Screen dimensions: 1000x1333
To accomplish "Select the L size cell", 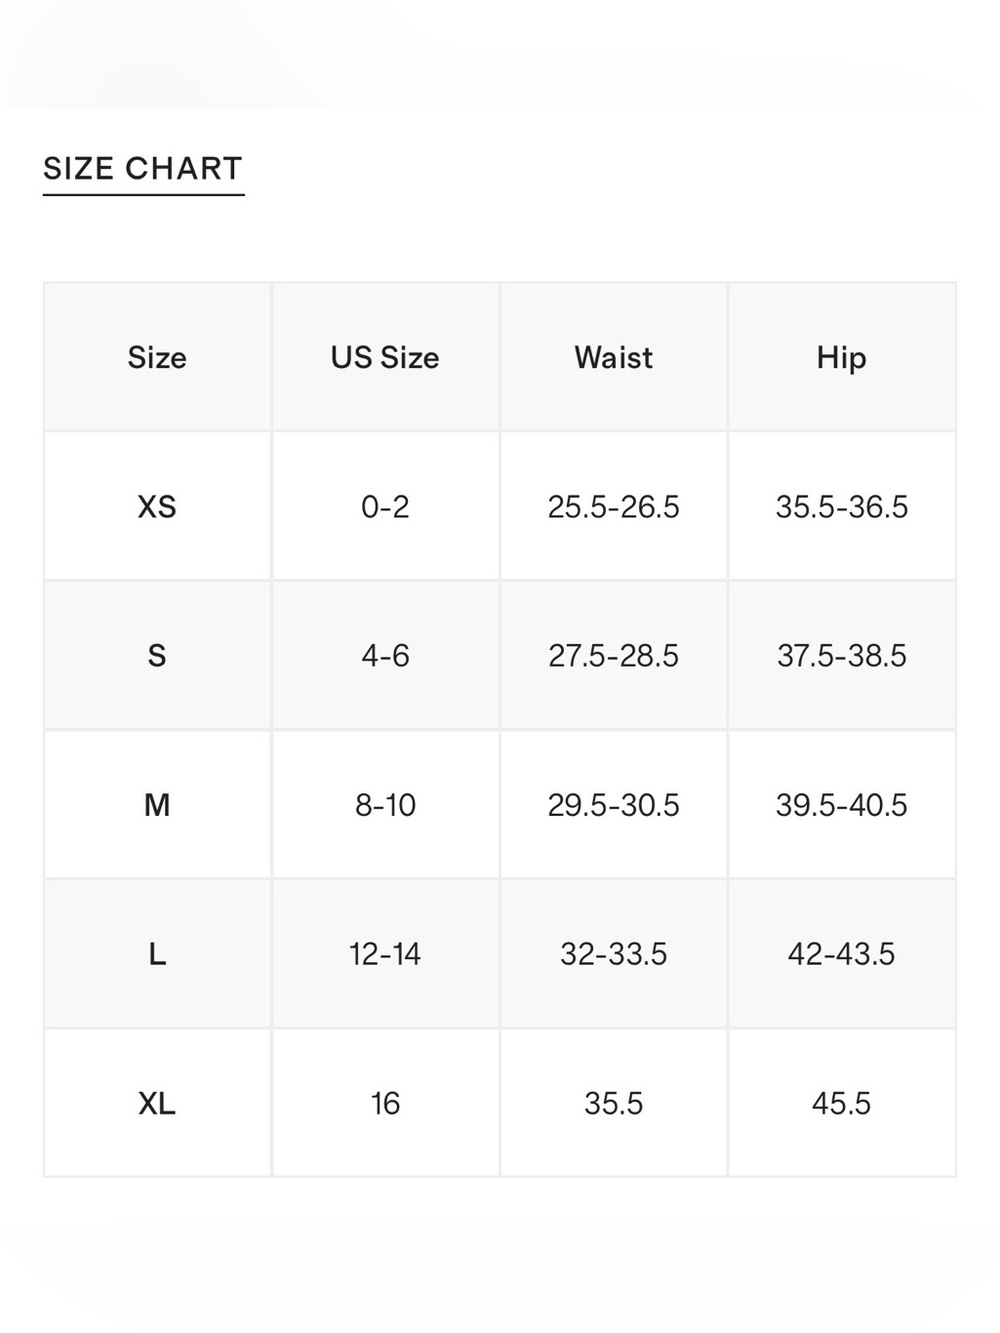I will pos(157,954).
